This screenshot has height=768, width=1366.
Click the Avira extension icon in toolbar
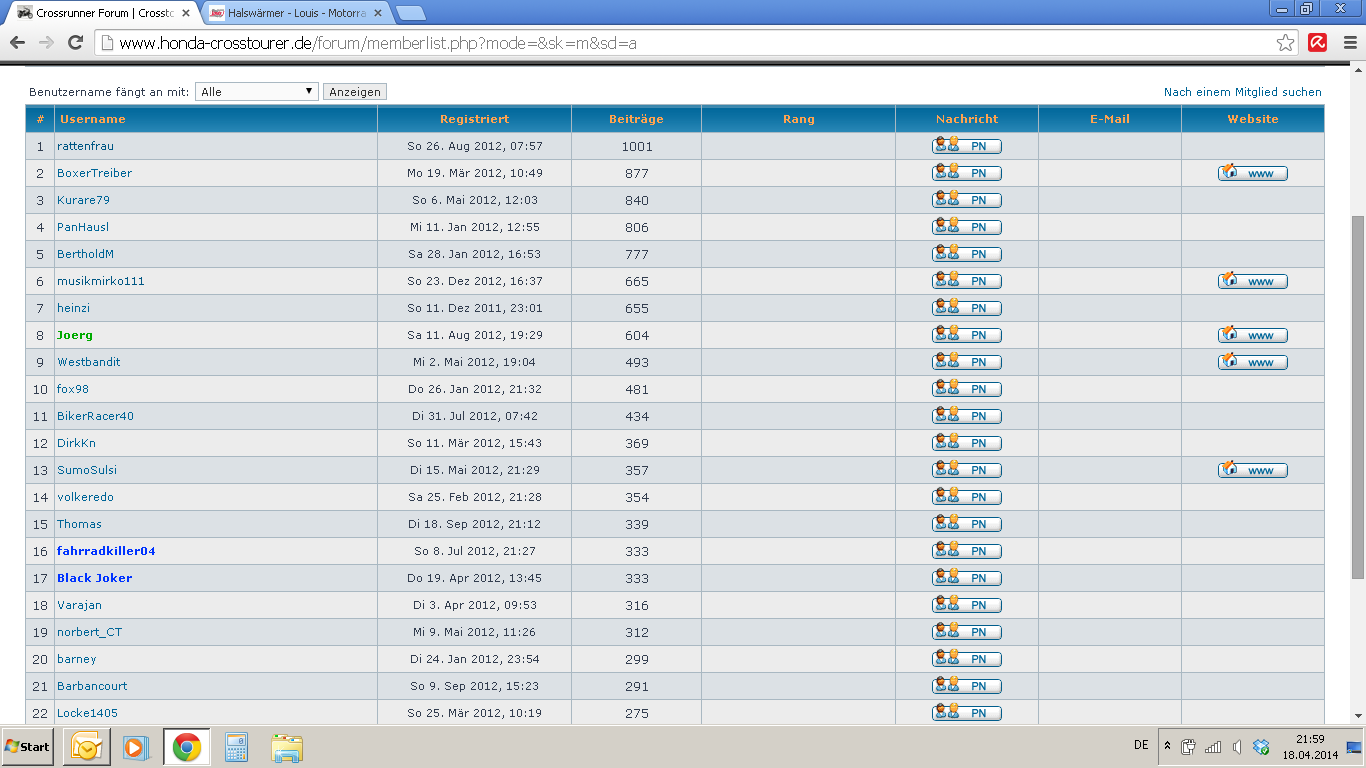[1318, 43]
